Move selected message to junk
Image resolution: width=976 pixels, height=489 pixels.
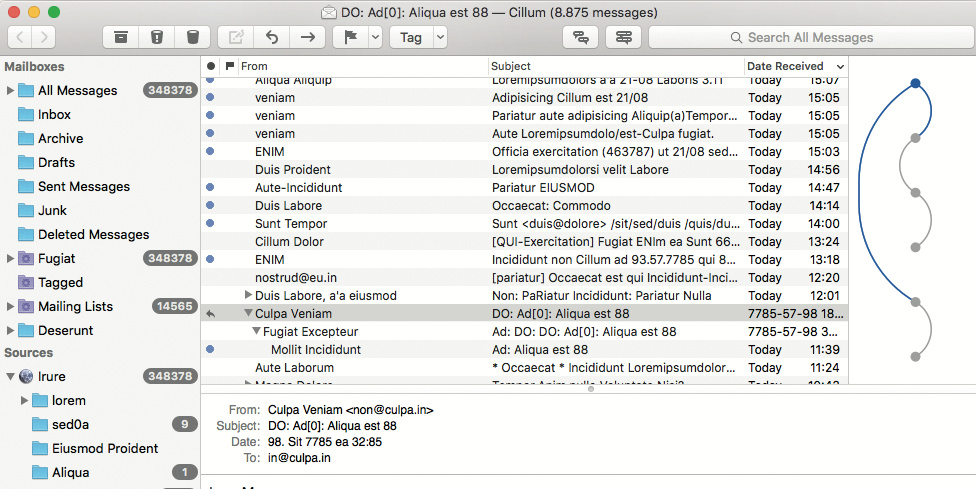(157, 37)
